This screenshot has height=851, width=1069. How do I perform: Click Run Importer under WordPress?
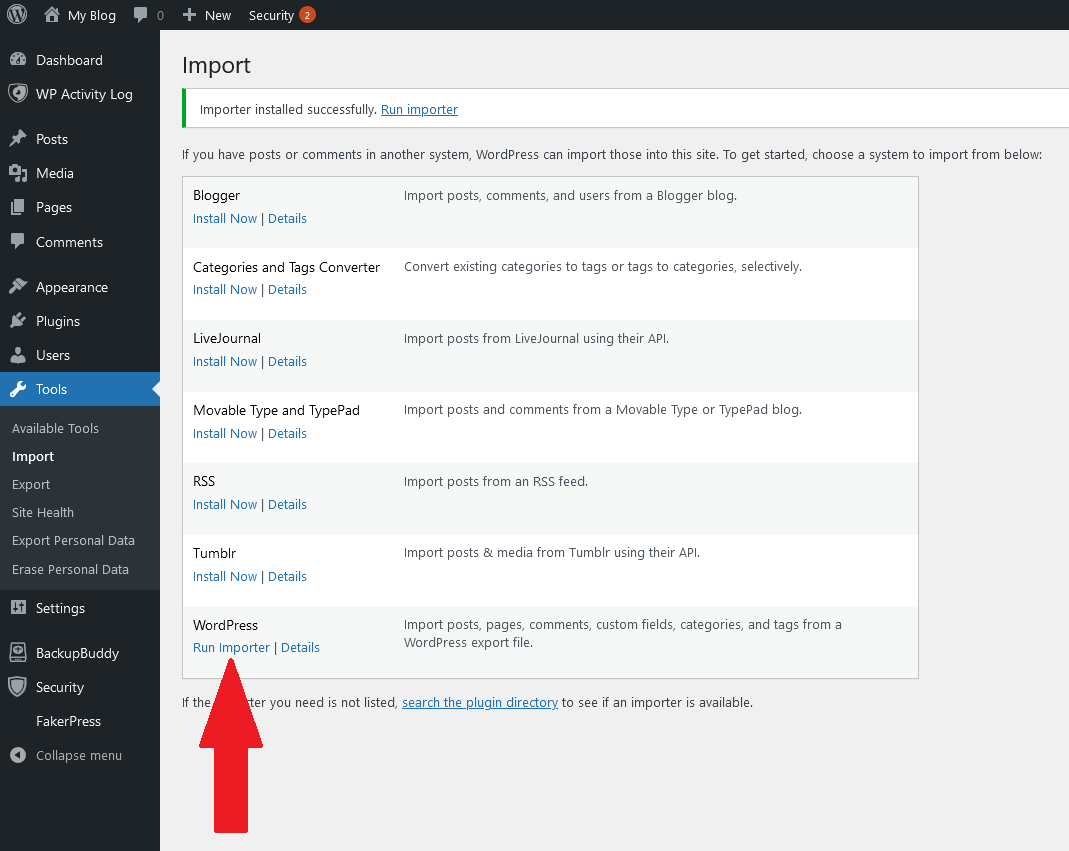click(x=231, y=647)
